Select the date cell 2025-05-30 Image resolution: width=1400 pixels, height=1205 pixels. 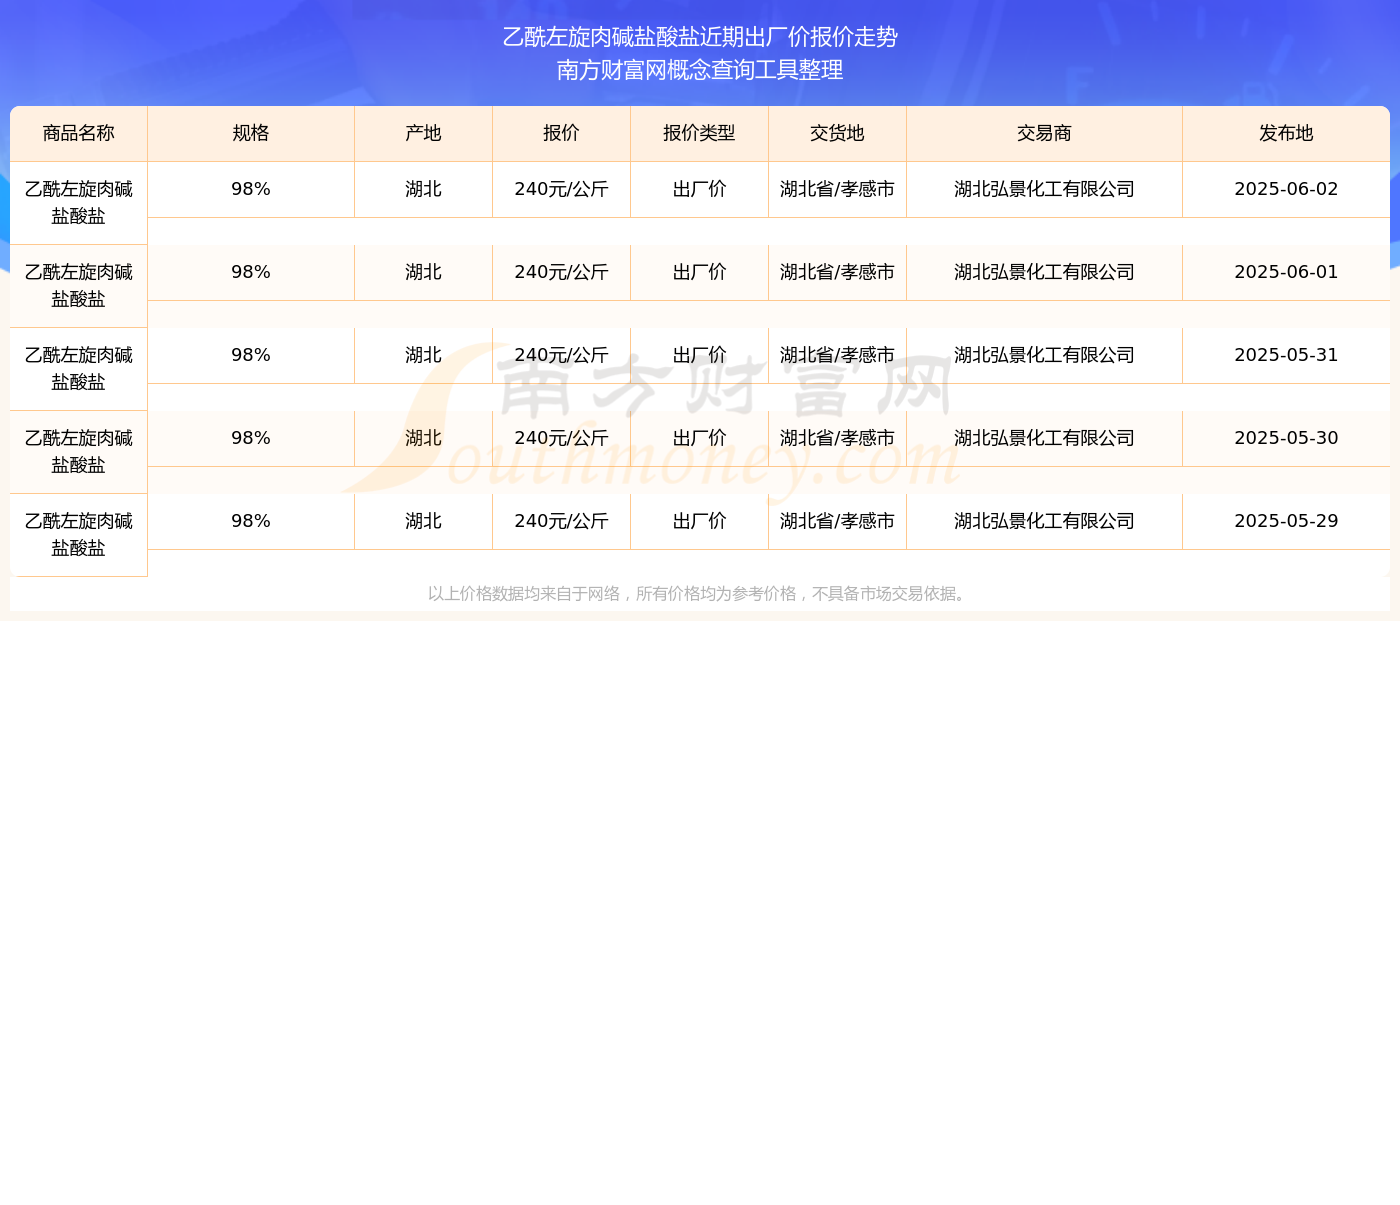(1286, 438)
